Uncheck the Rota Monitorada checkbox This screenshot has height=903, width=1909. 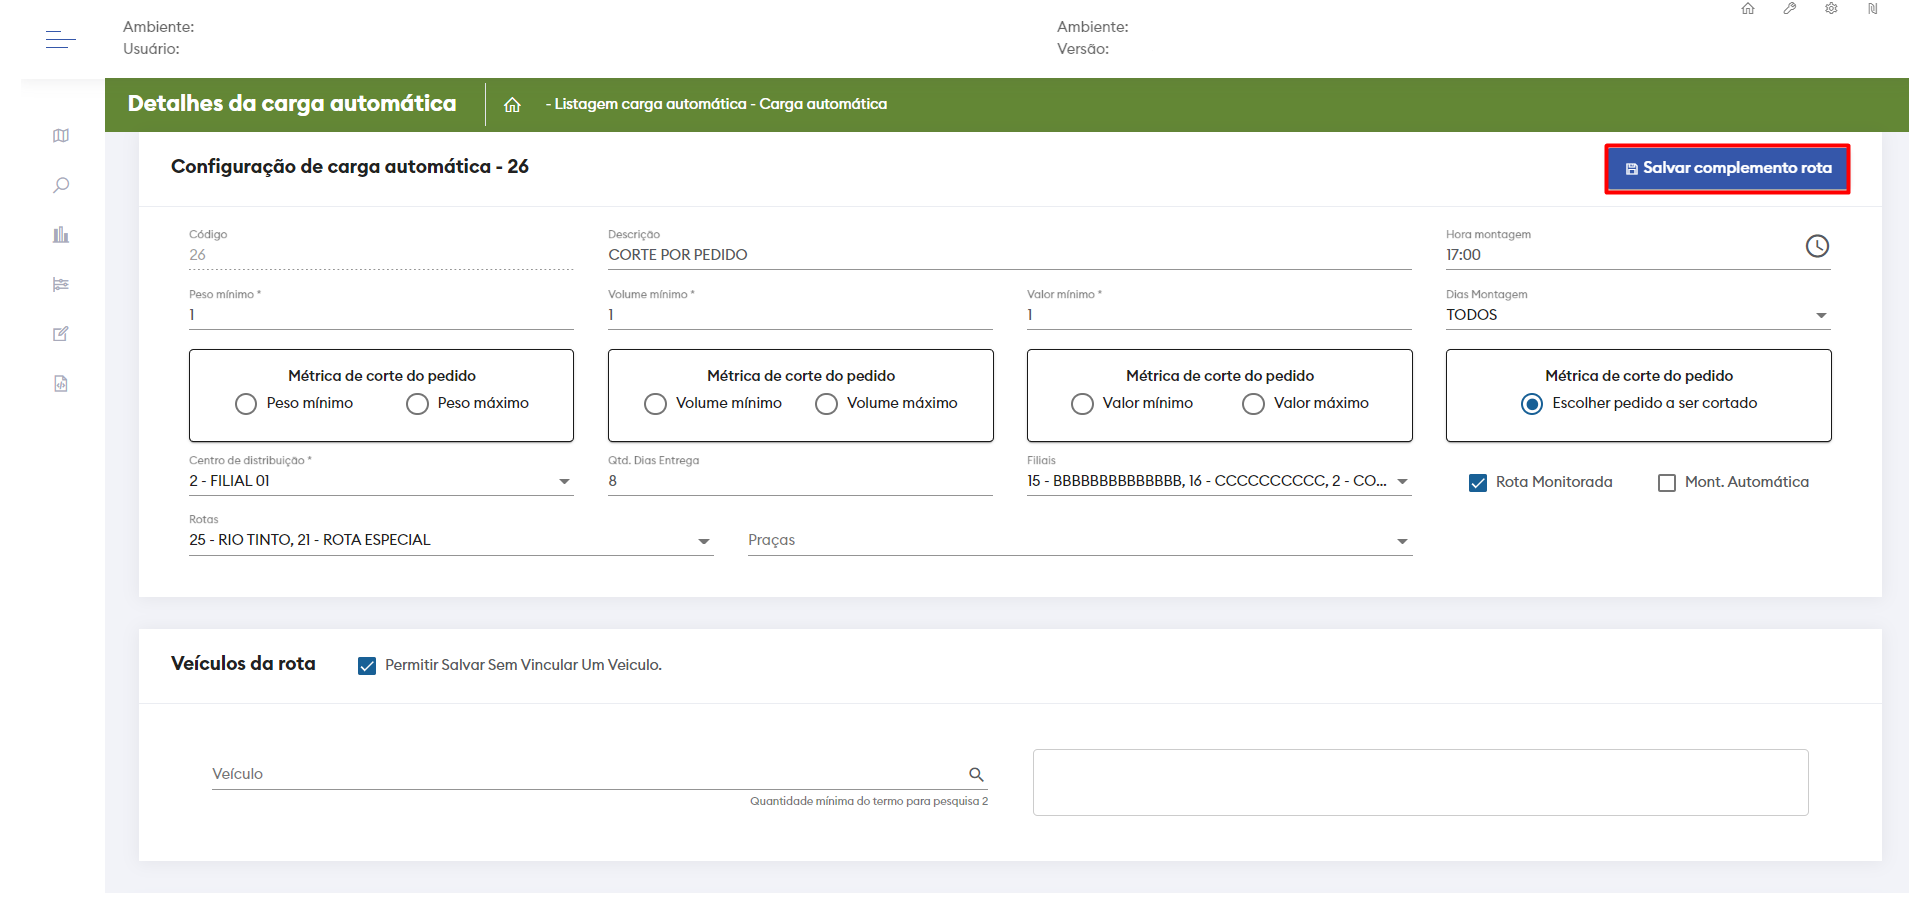coord(1478,483)
